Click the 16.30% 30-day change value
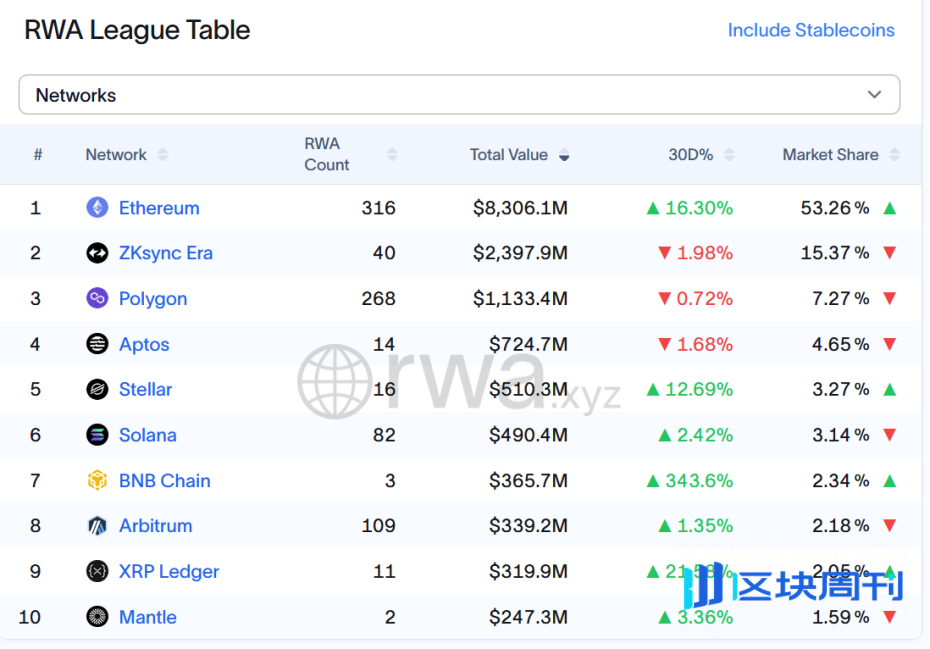Viewport: 930px width, 649px height. (699, 208)
